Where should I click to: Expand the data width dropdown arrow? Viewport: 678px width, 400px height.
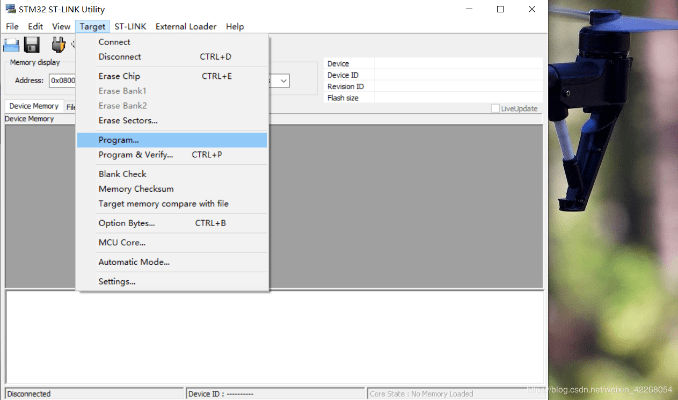pos(284,81)
